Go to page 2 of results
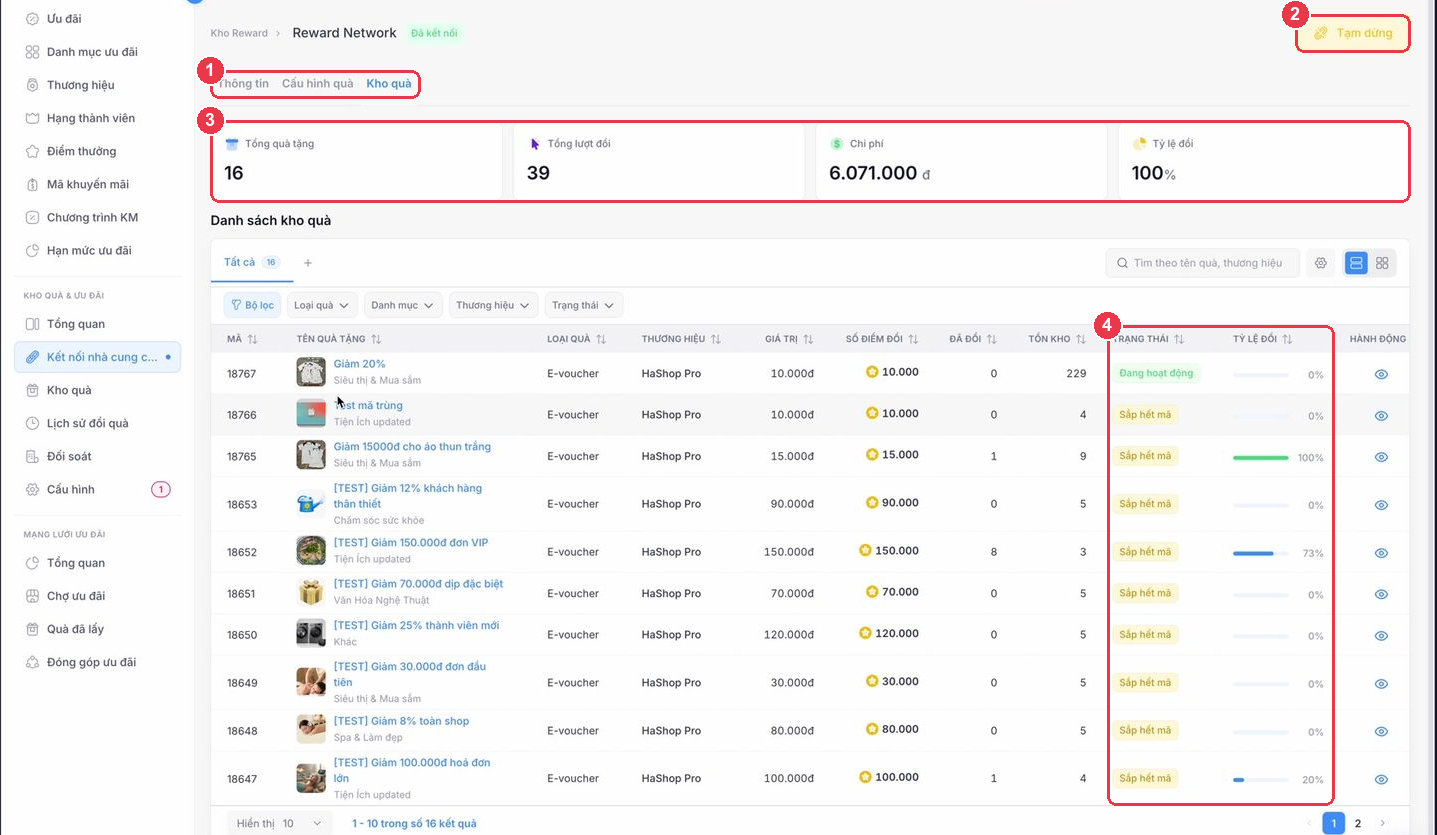Screen dimensions: 1437x835 click(x=1358, y=823)
